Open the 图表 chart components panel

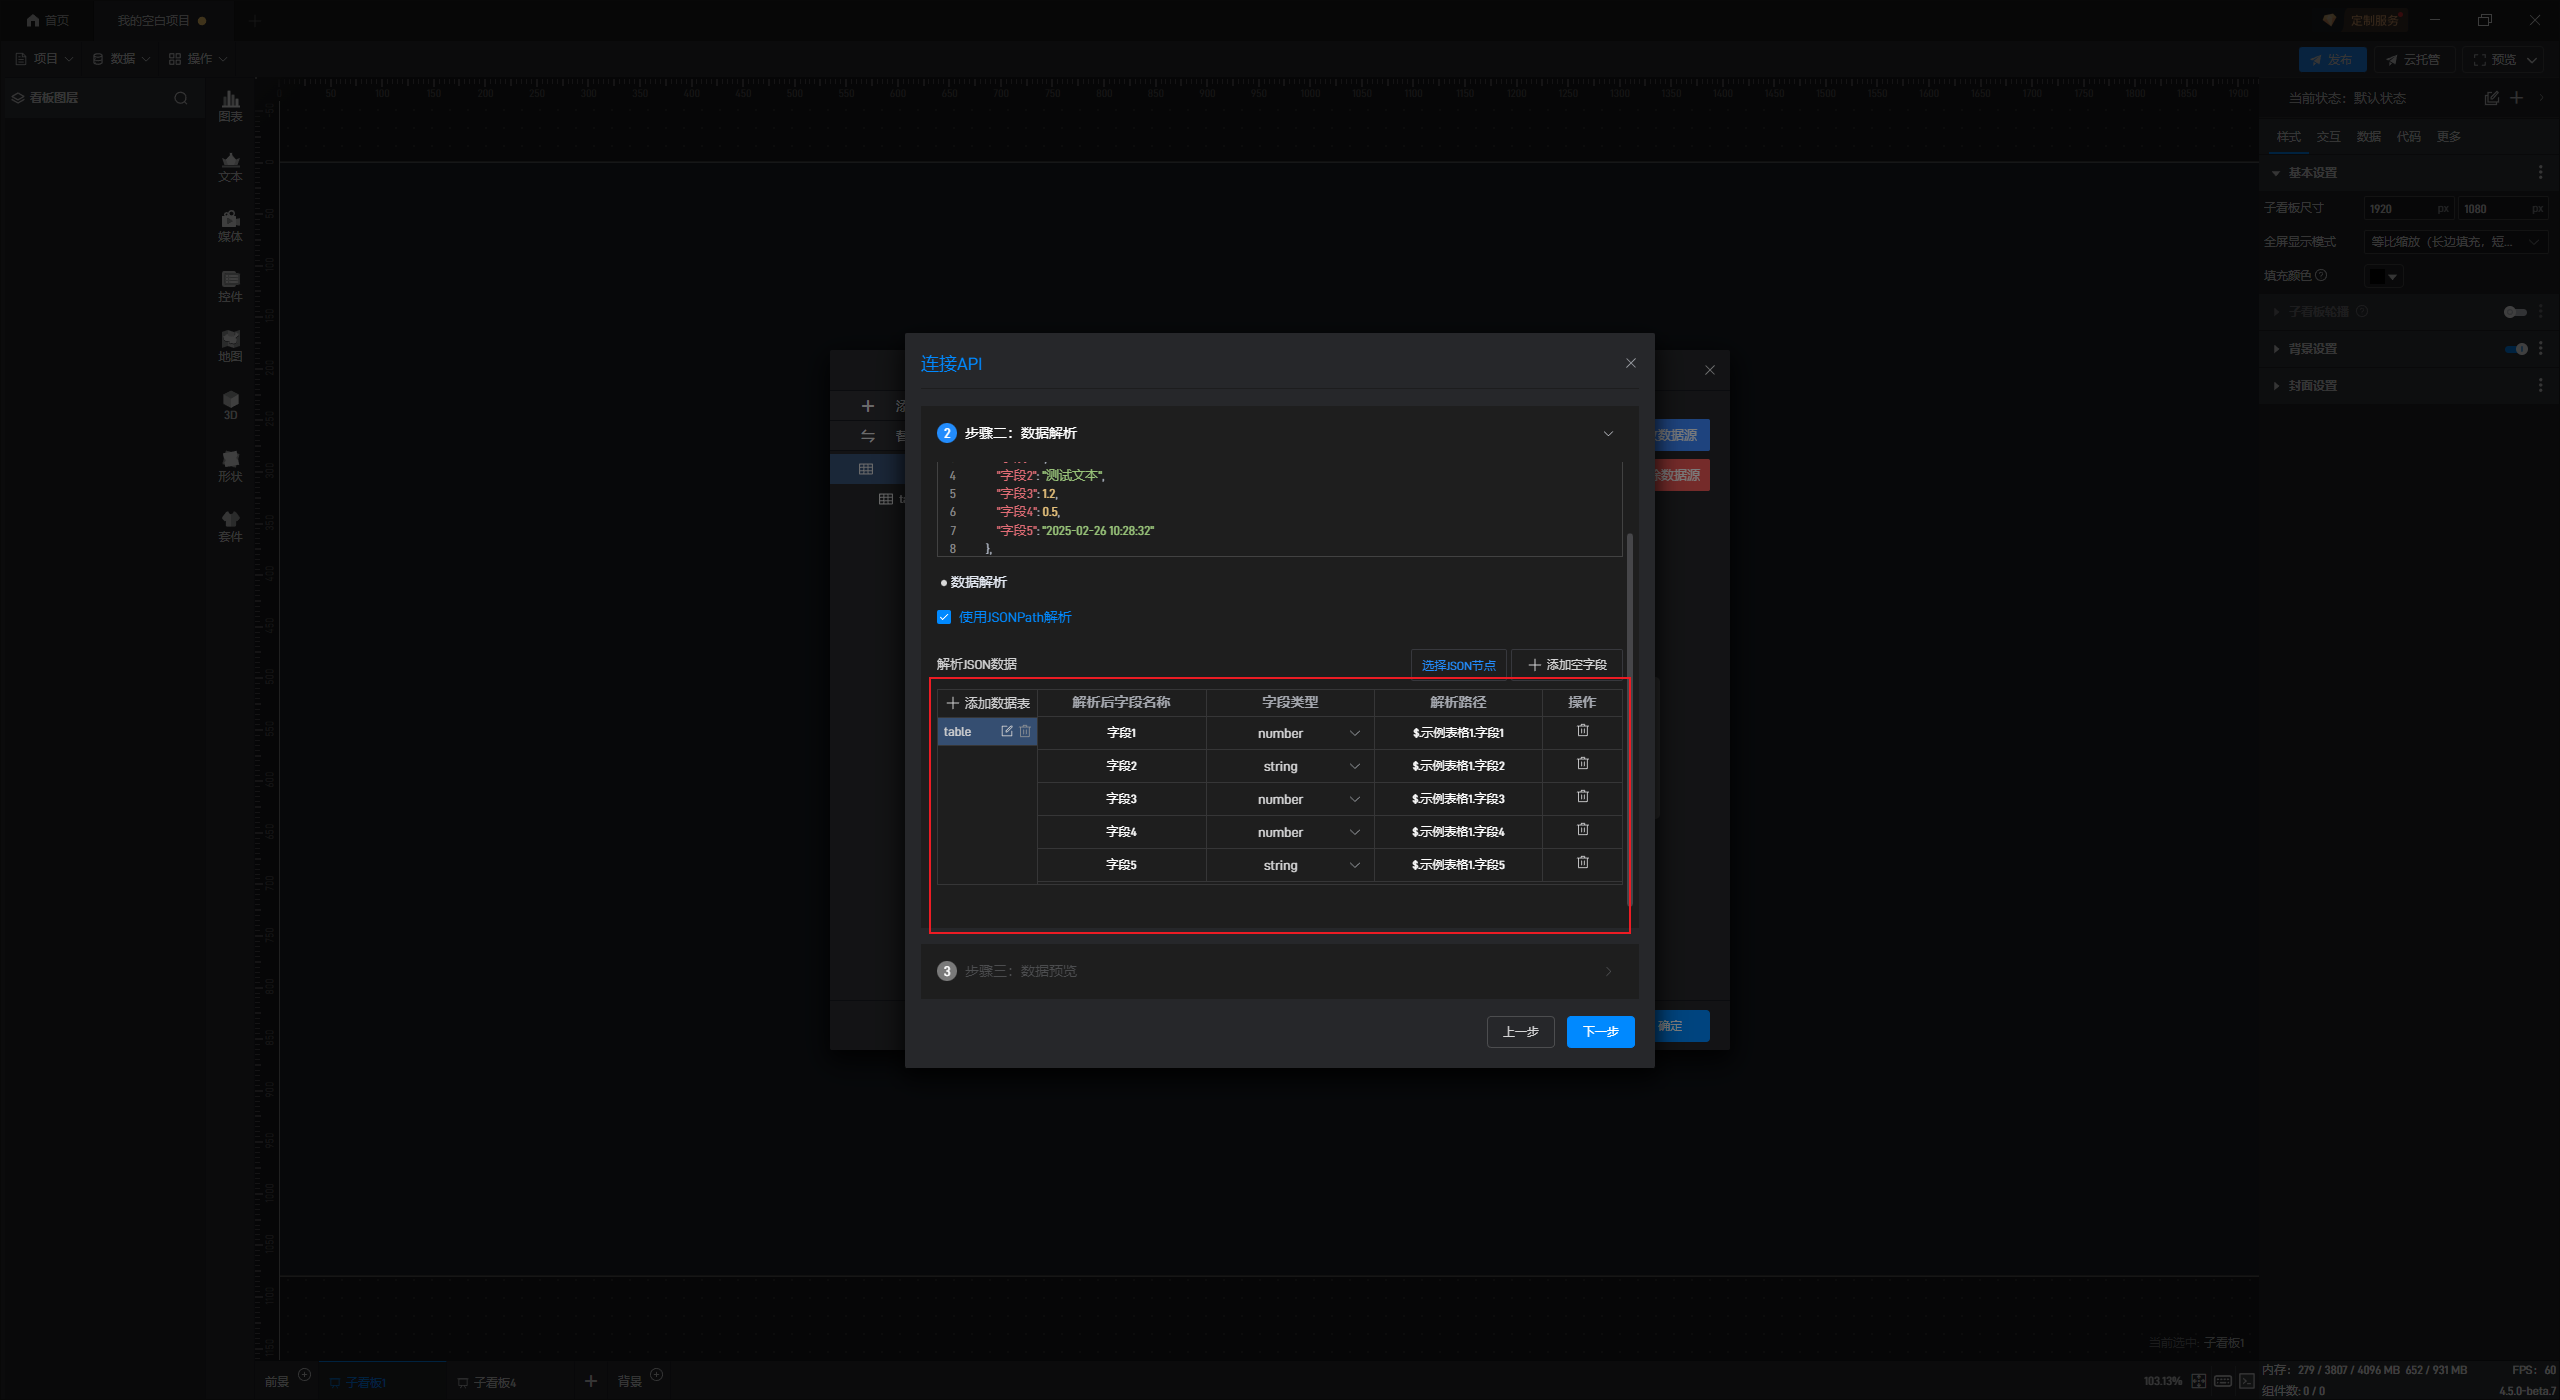coord(230,104)
